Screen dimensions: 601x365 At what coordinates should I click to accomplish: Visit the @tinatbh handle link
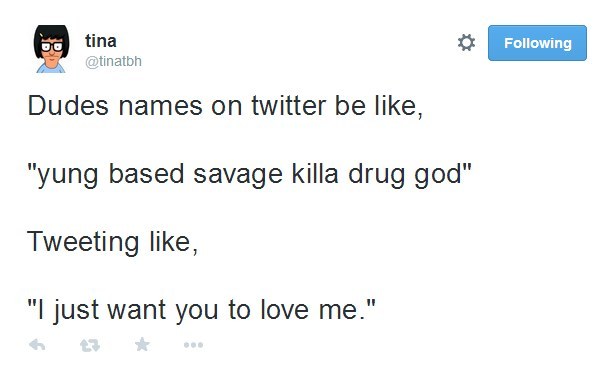tap(113, 61)
